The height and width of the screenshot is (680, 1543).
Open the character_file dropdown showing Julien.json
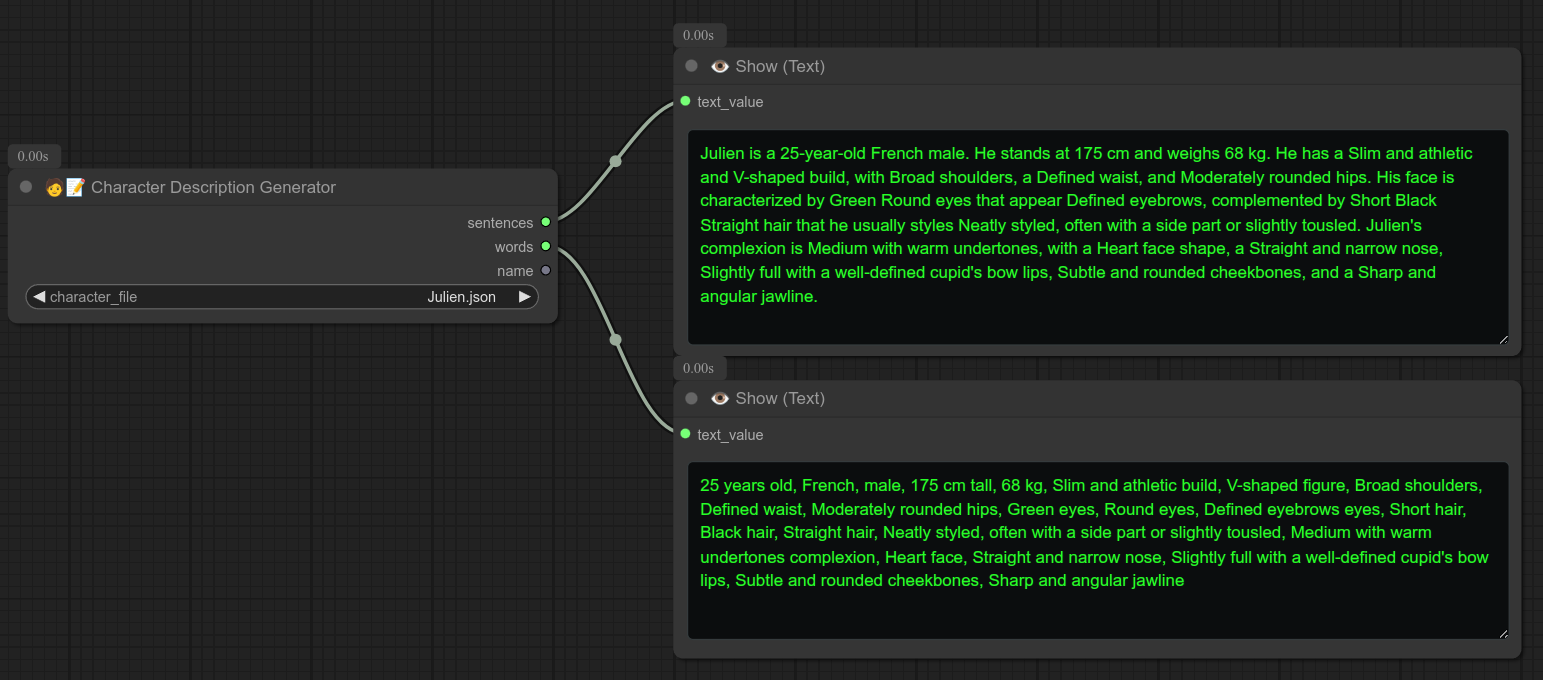click(x=282, y=297)
